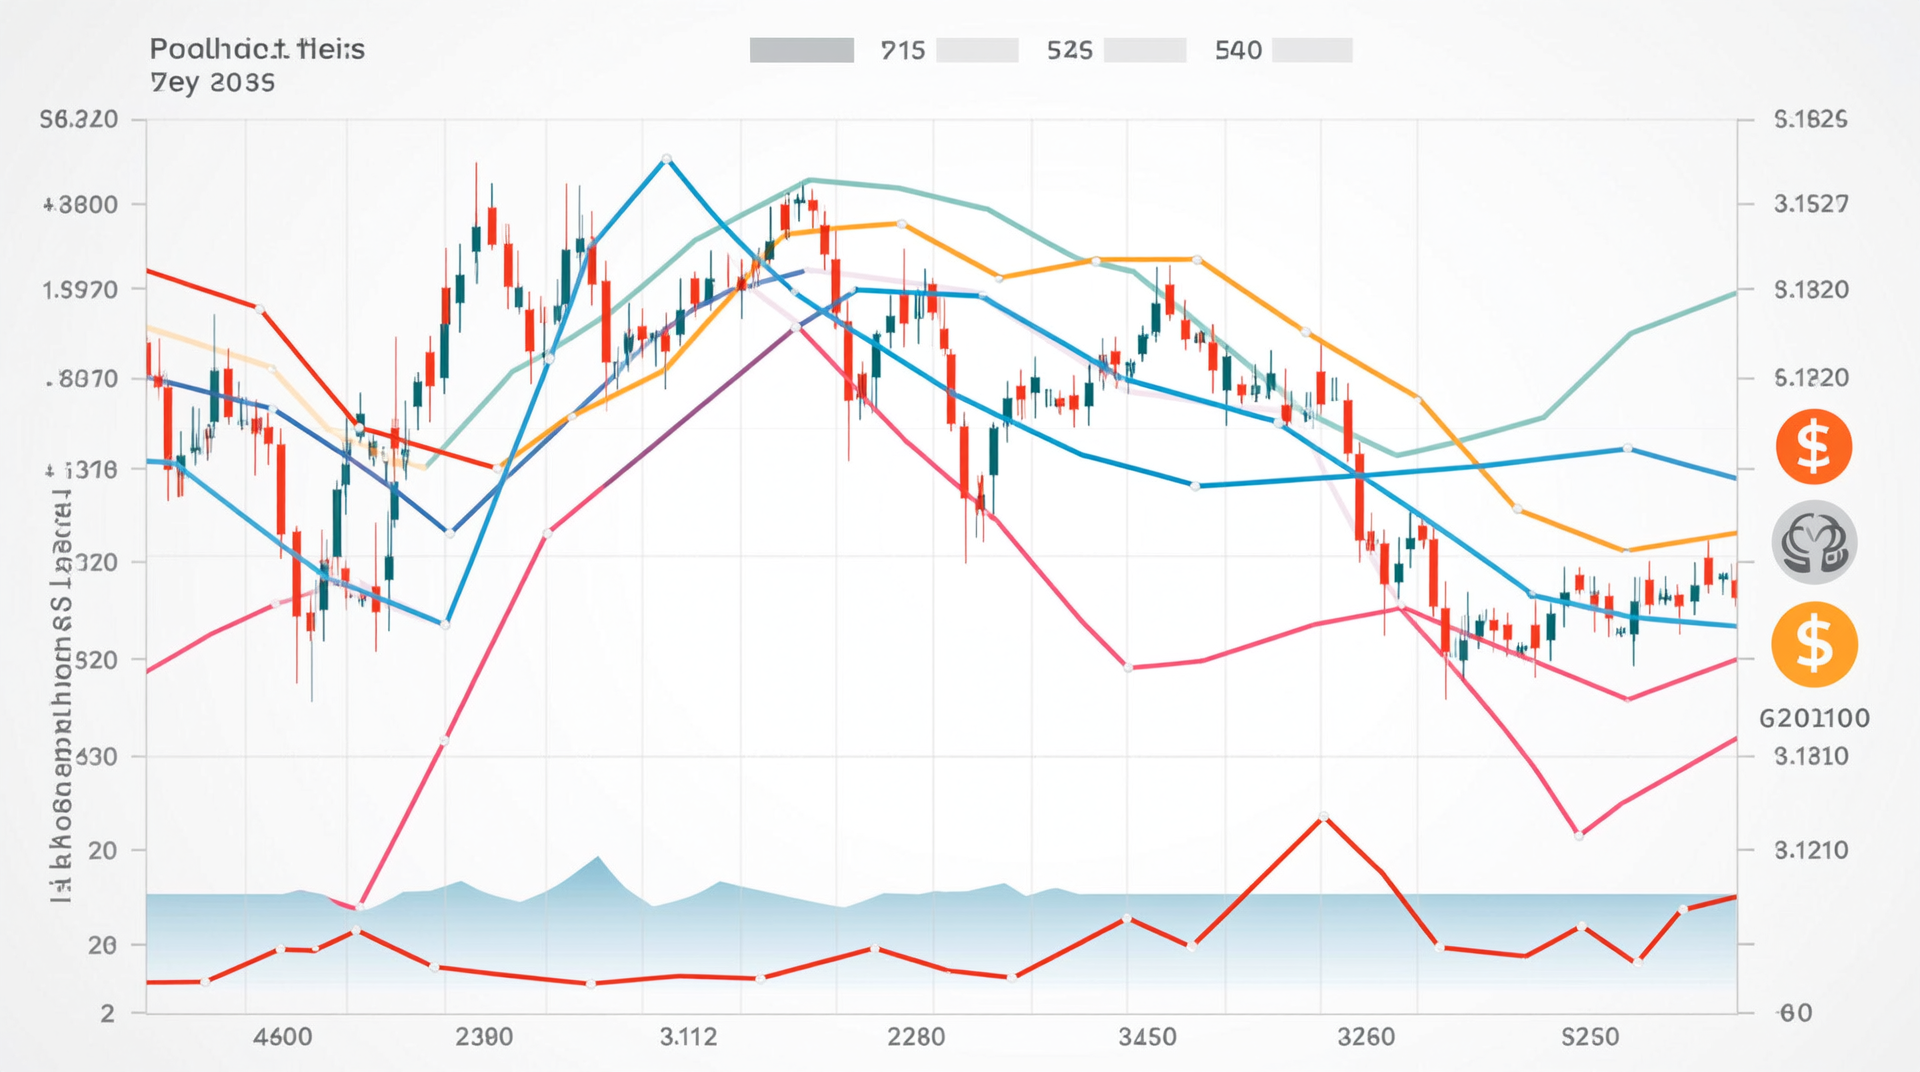This screenshot has width=1920, height=1072.
Task: Click the highest peak point of the blue line
Action: [666, 159]
